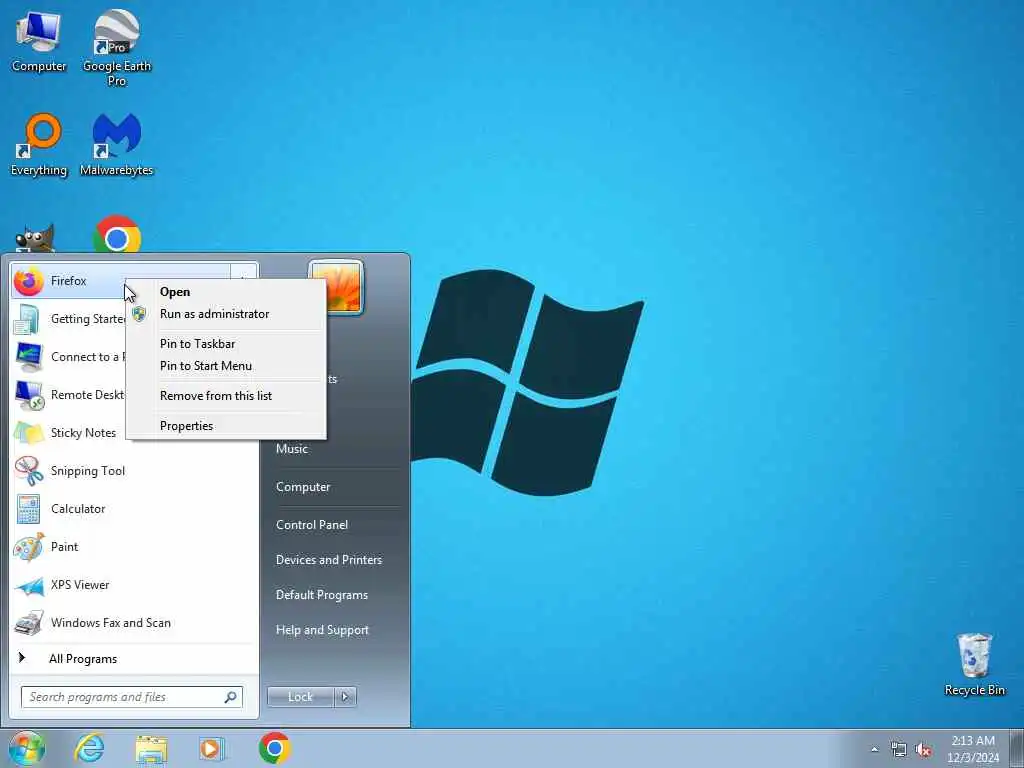This screenshot has height=768, width=1024.
Task: Launch Internet Explorer from the taskbar
Action: [x=89, y=748]
